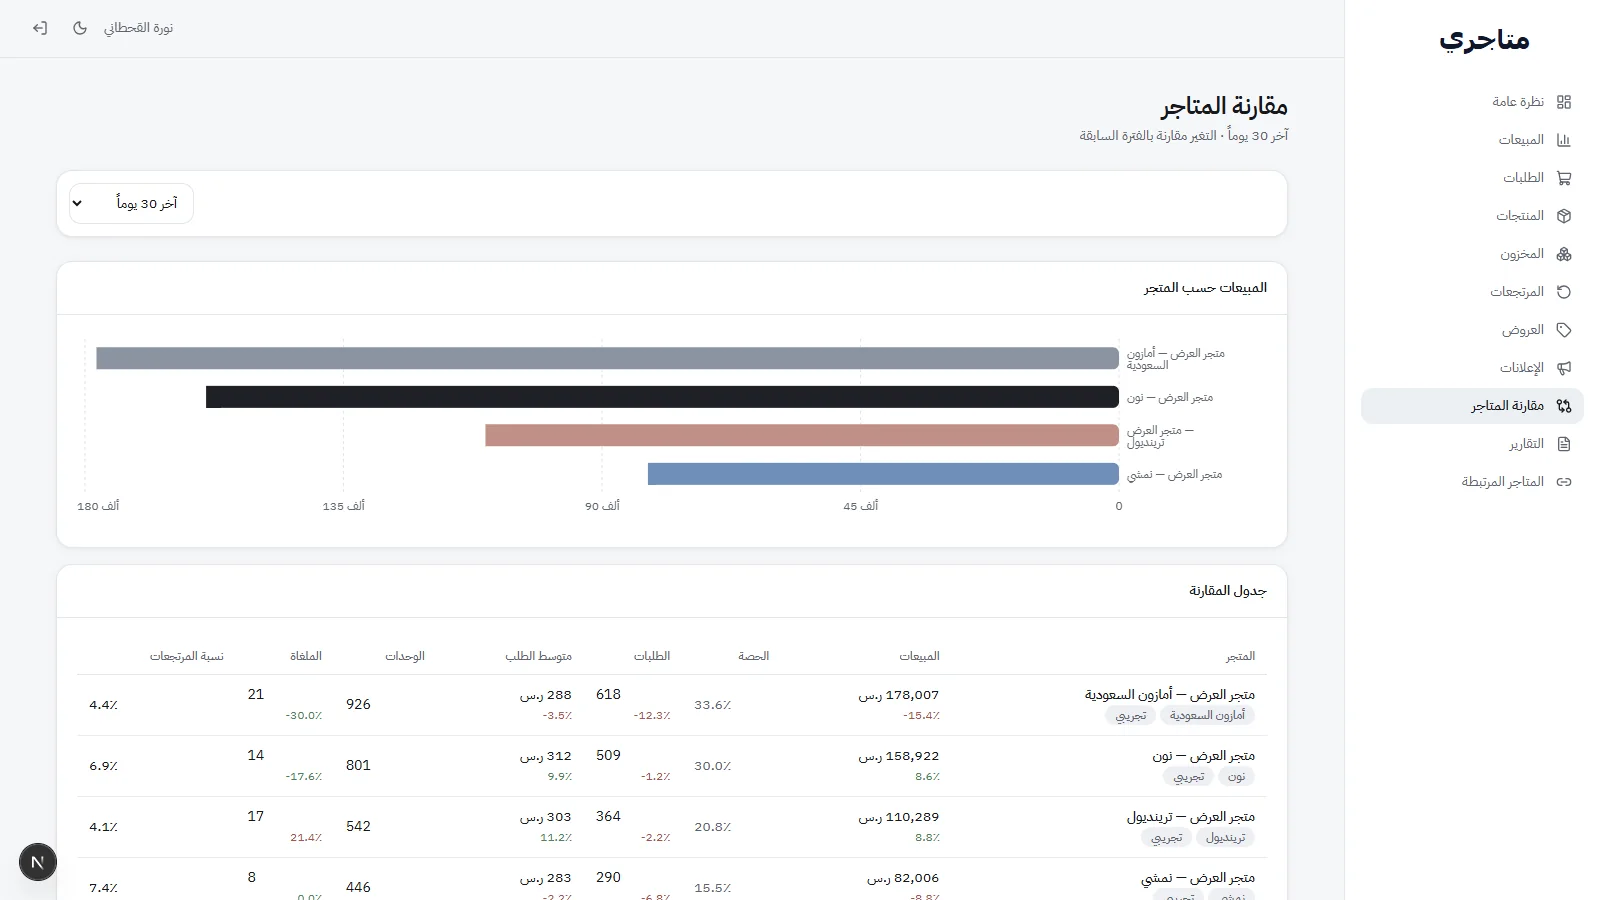This screenshot has width=1600, height=900.
Task: Click the نسبة المرتجعات column header
Action: click(187, 656)
